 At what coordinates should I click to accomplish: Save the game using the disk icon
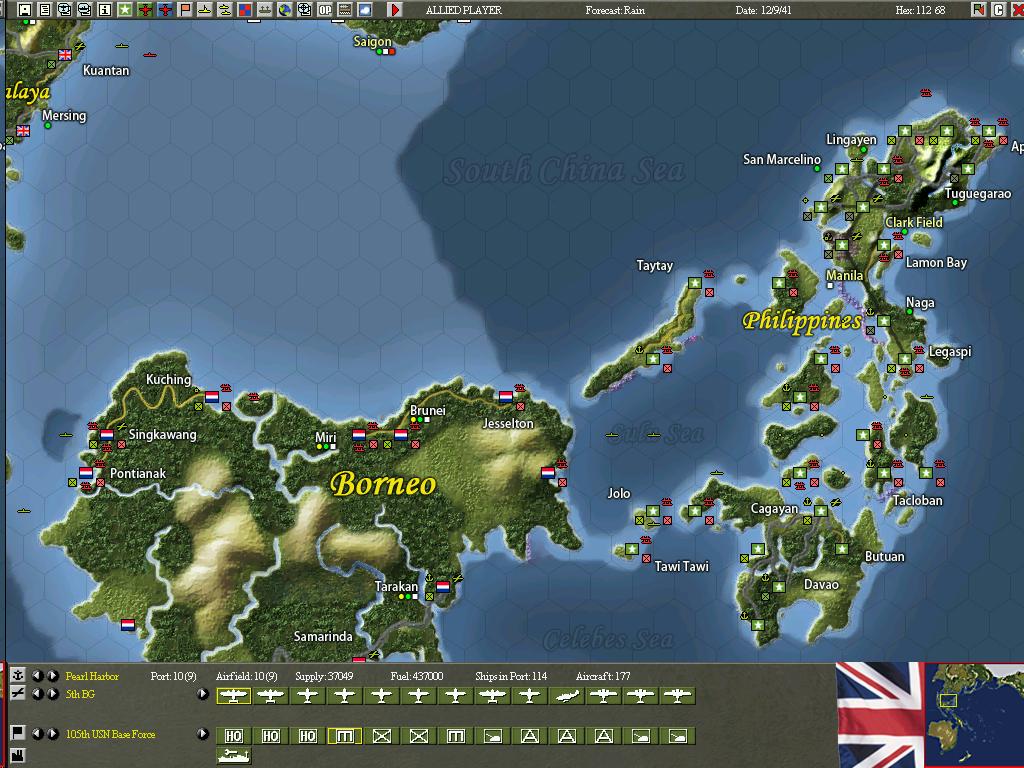tap(25, 10)
